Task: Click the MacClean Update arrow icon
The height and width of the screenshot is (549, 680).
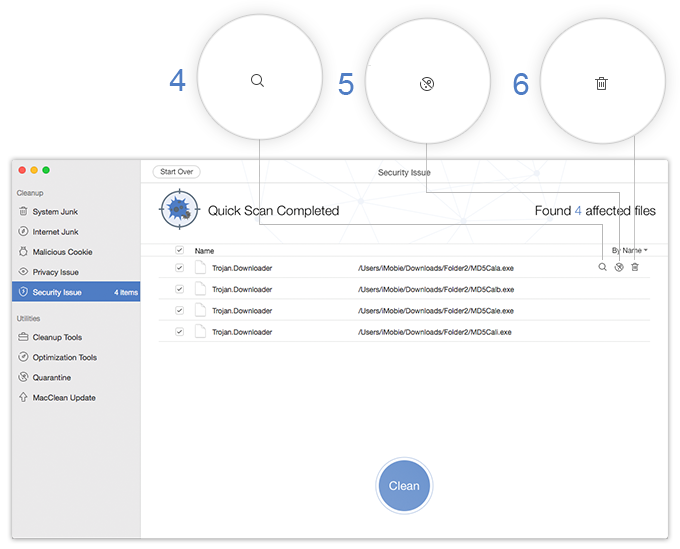Action: (x=23, y=398)
